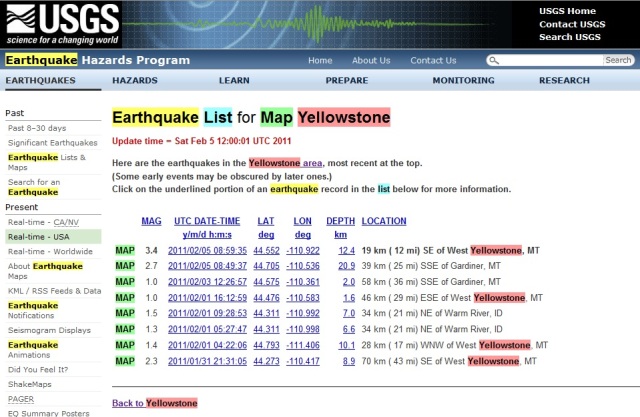Image resolution: width=640 pixels, height=417 pixels.
Task: Open event 2011/02/01 09:28:53 record
Action: (207, 313)
